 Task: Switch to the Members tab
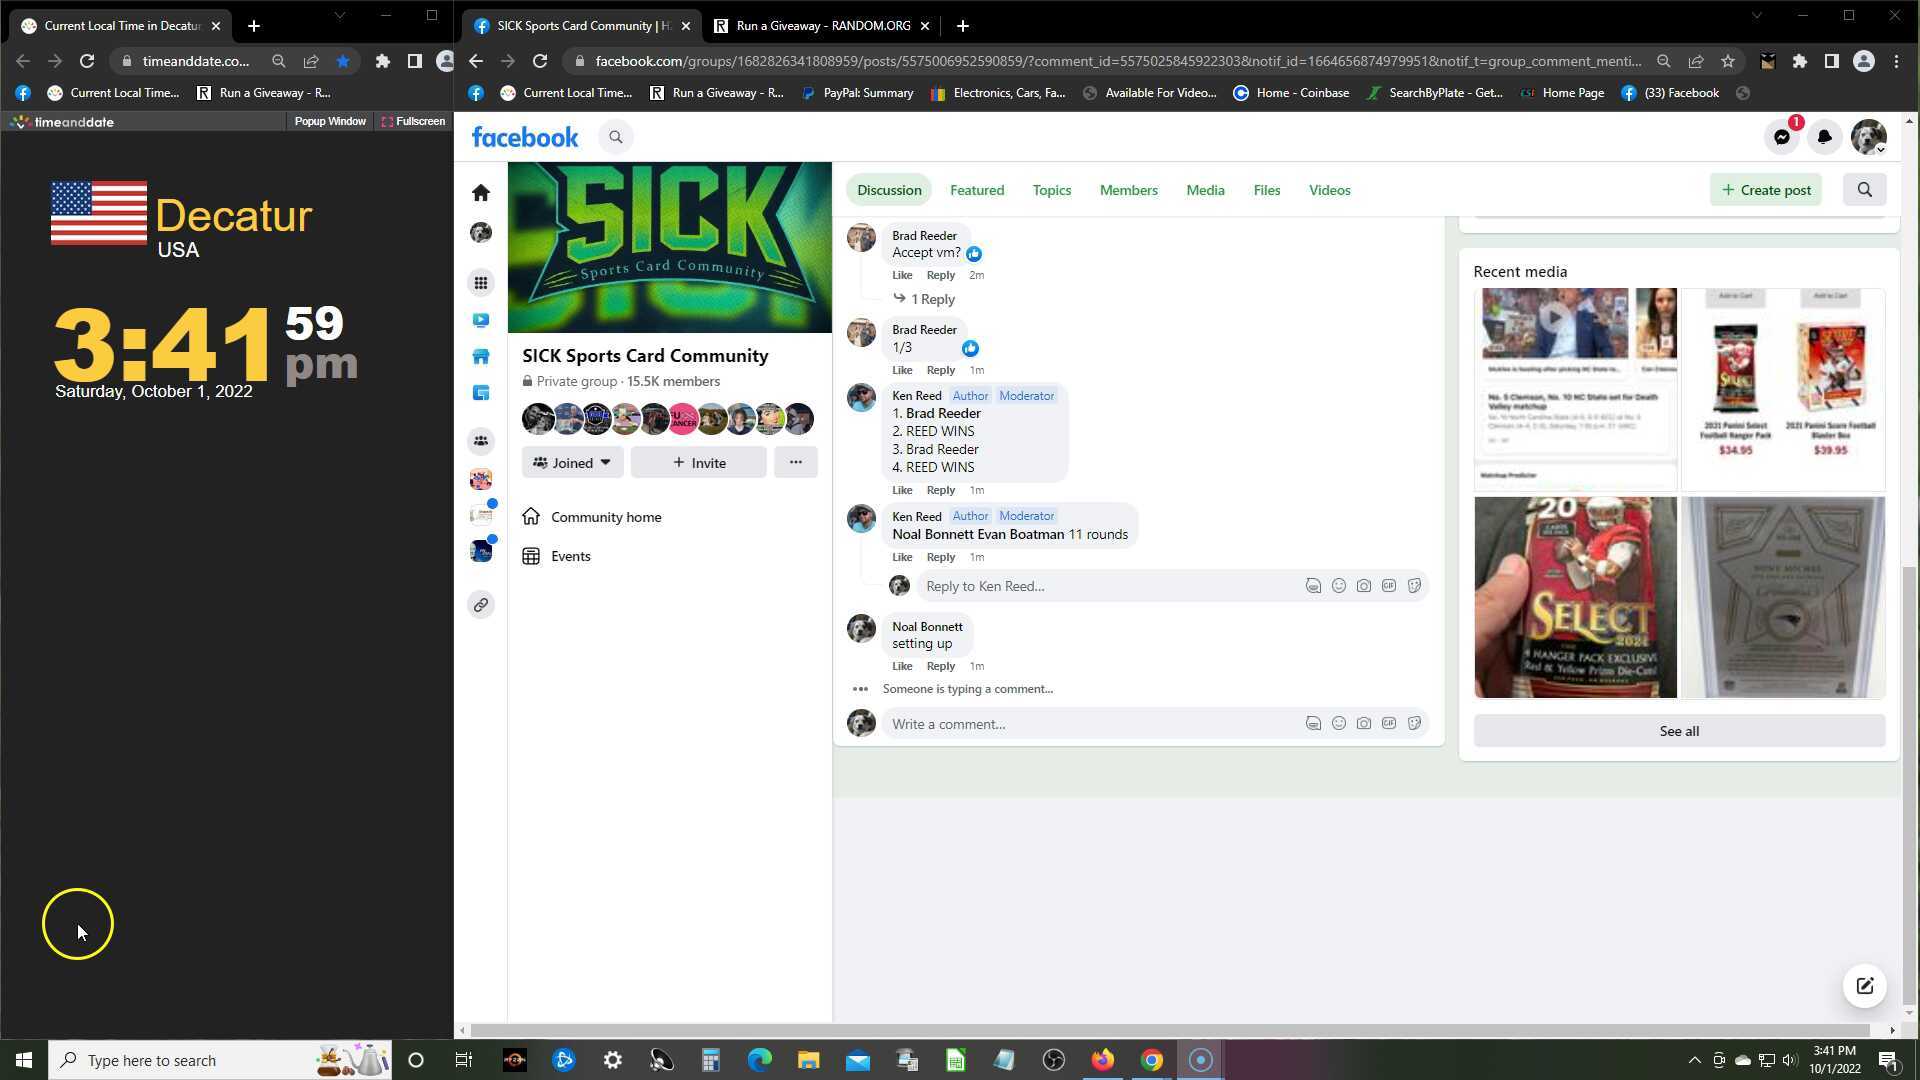tap(1128, 190)
